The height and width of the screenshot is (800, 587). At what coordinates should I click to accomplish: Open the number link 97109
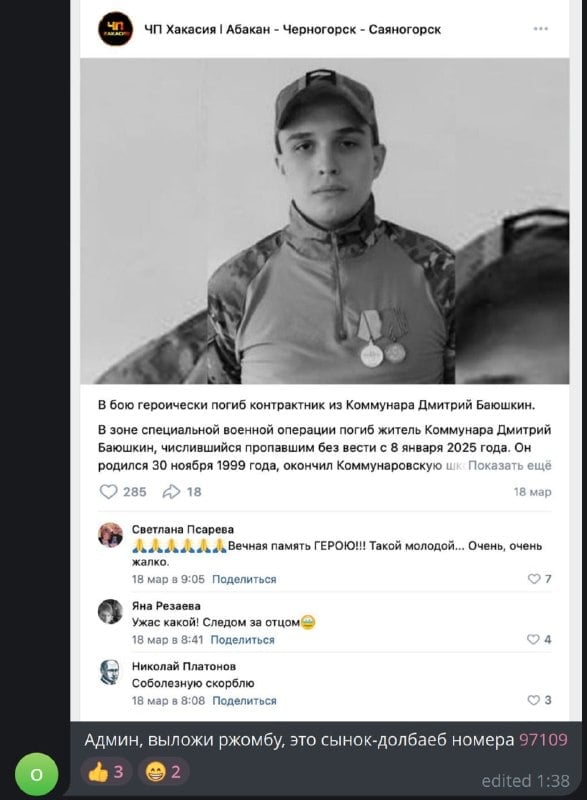(543, 739)
